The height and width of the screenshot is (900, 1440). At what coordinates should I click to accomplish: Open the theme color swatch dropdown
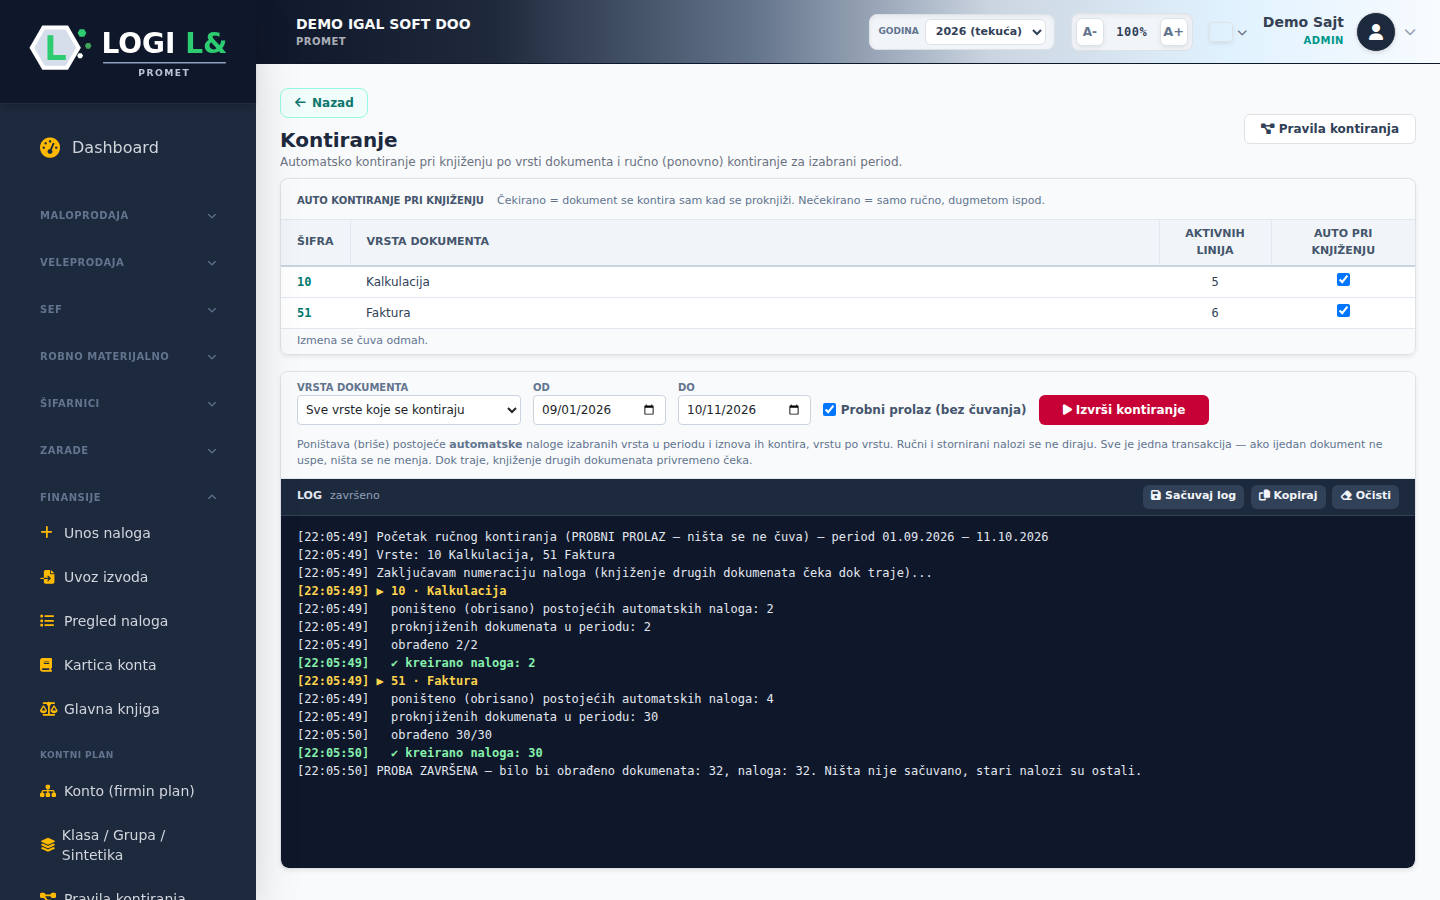pos(1228,32)
